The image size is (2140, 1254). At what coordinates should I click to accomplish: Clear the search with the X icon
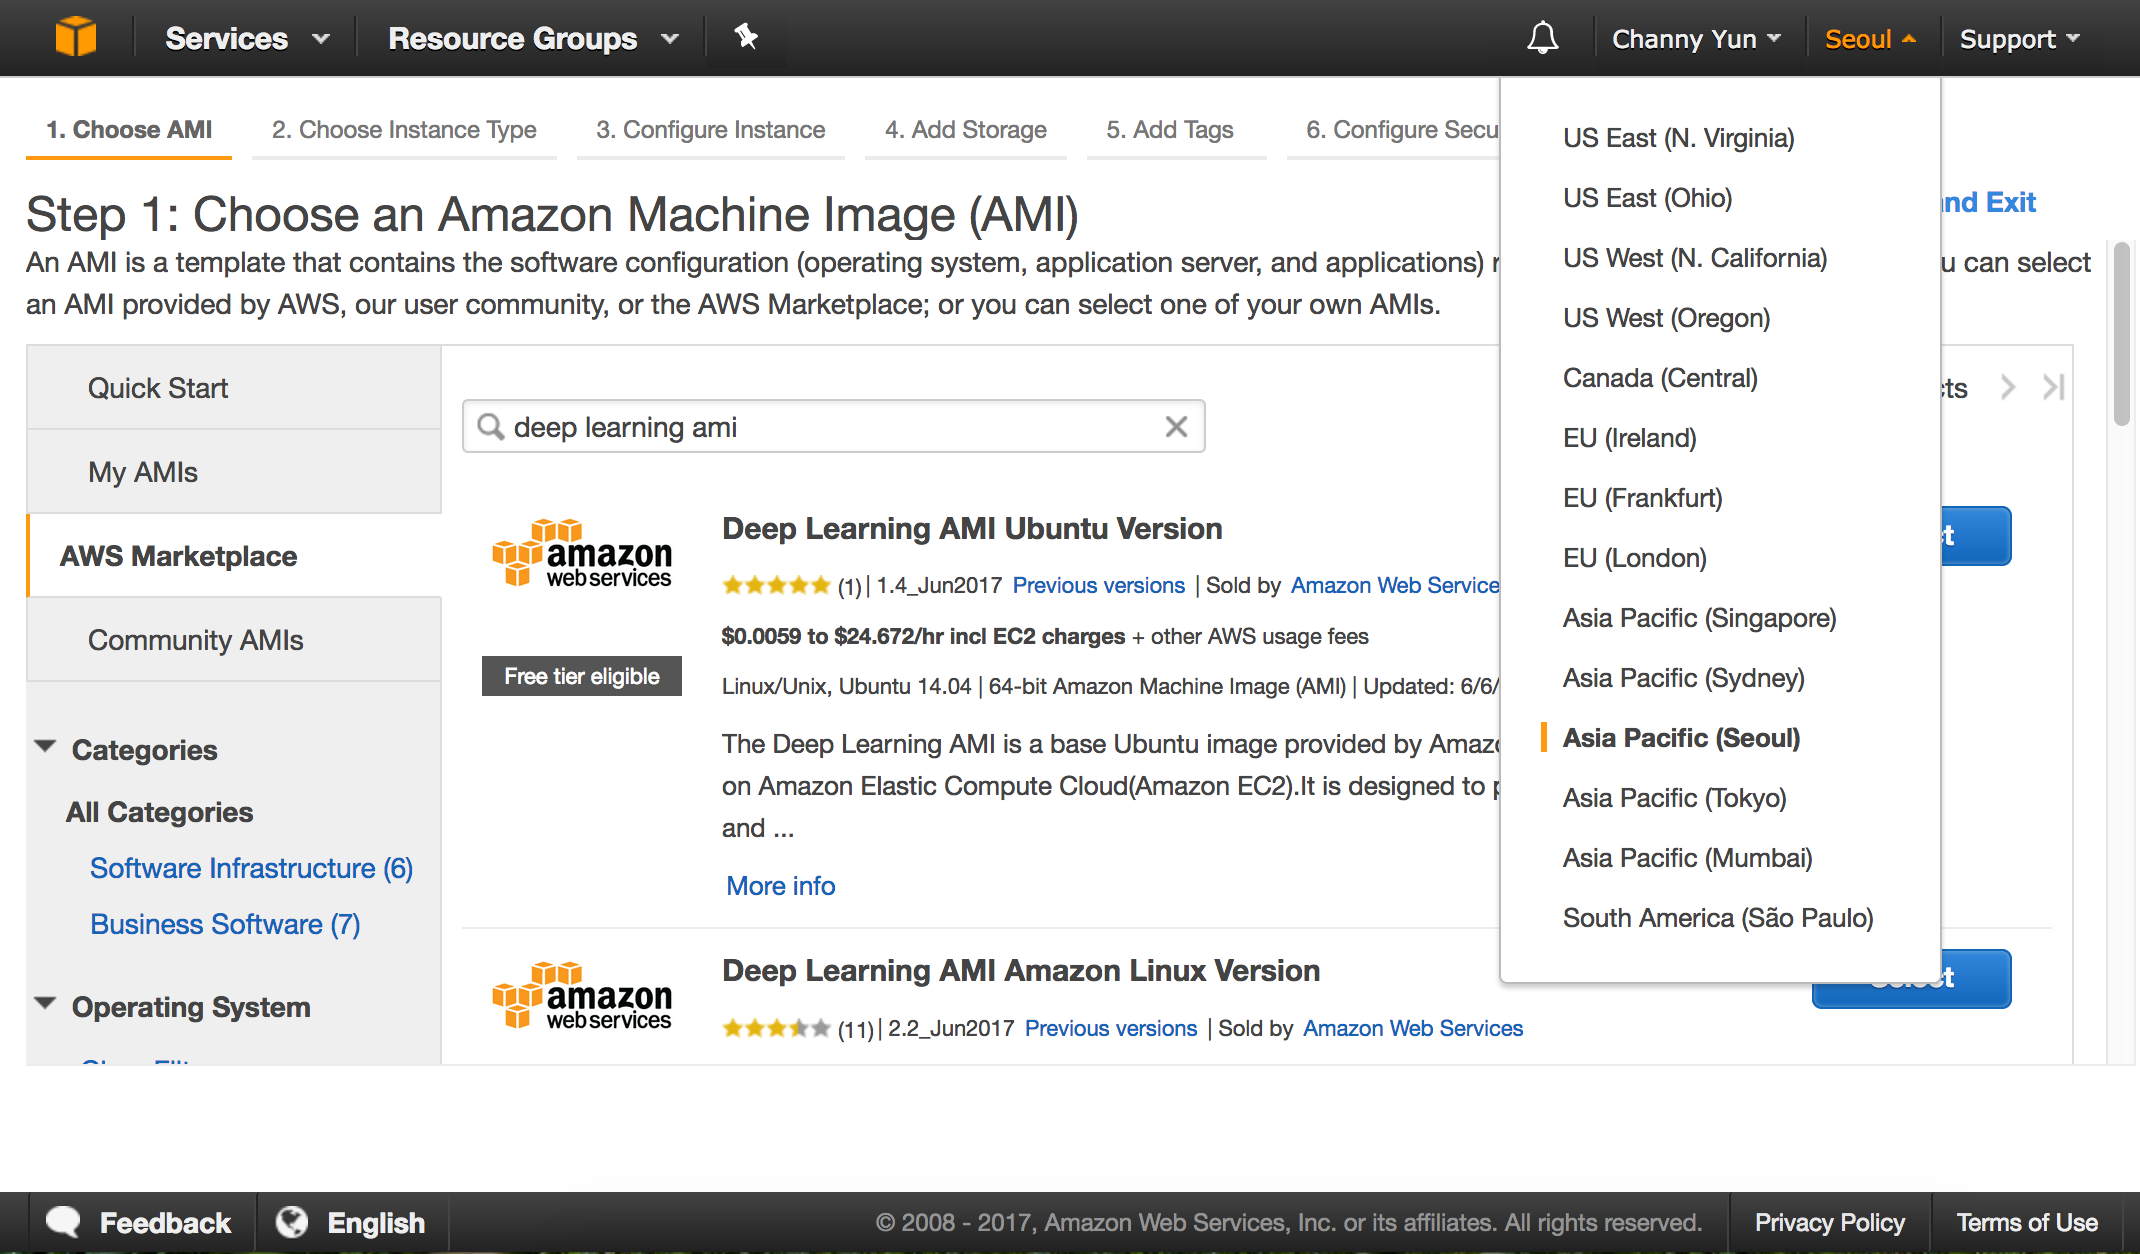coord(1176,427)
